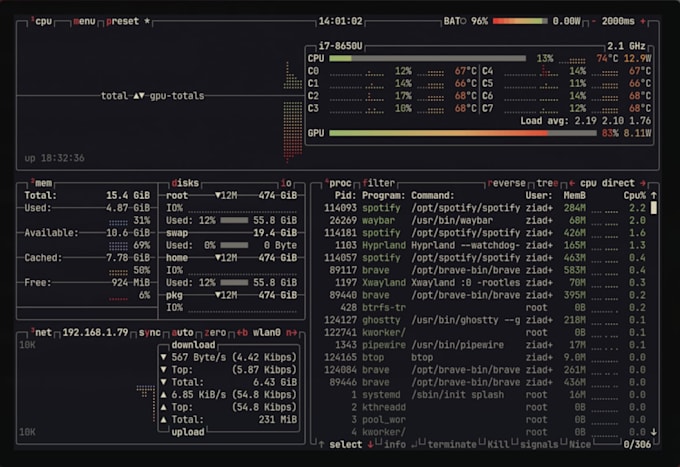This screenshot has width=680, height=467.
Task: Click info in the process footer
Action: (x=395, y=444)
